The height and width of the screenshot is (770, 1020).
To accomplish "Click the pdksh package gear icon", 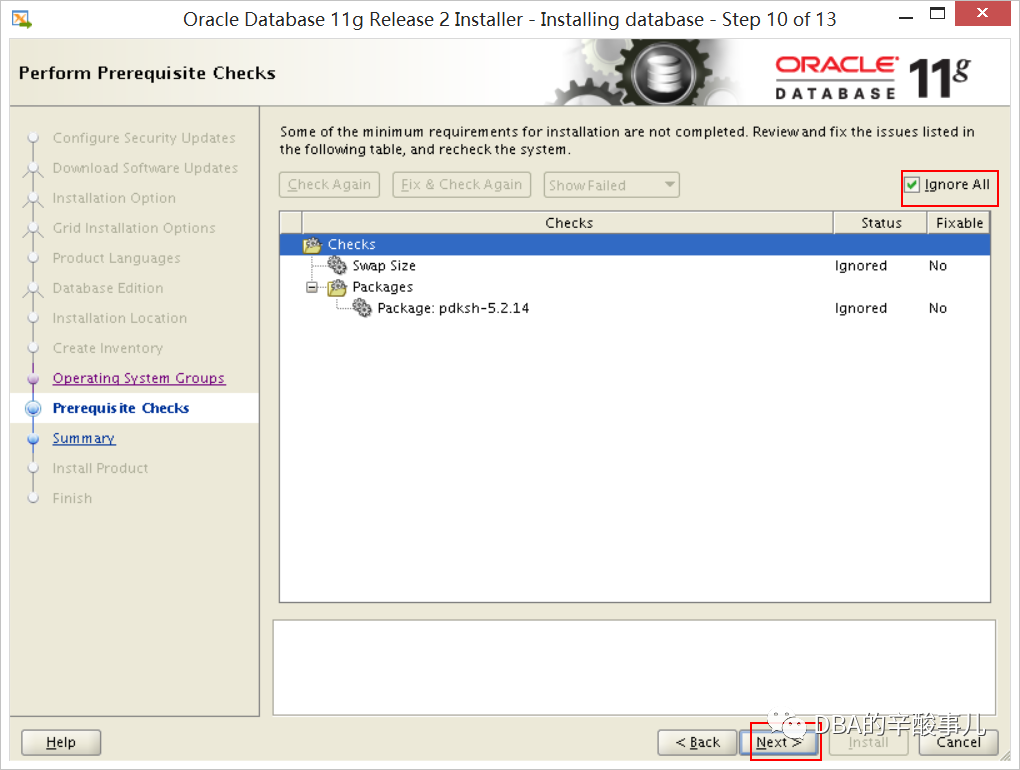I will (362, 308).
